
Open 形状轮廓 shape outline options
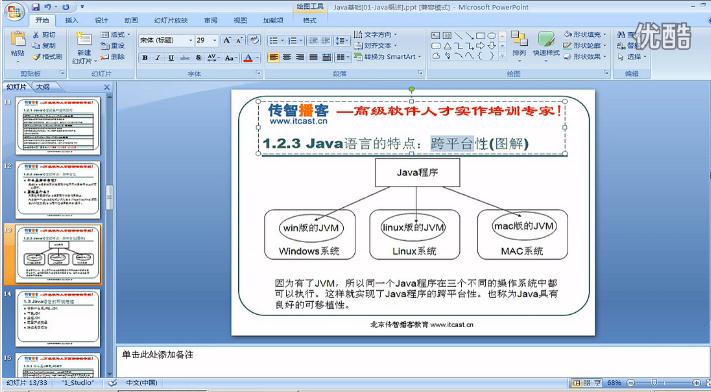[585, 46]
